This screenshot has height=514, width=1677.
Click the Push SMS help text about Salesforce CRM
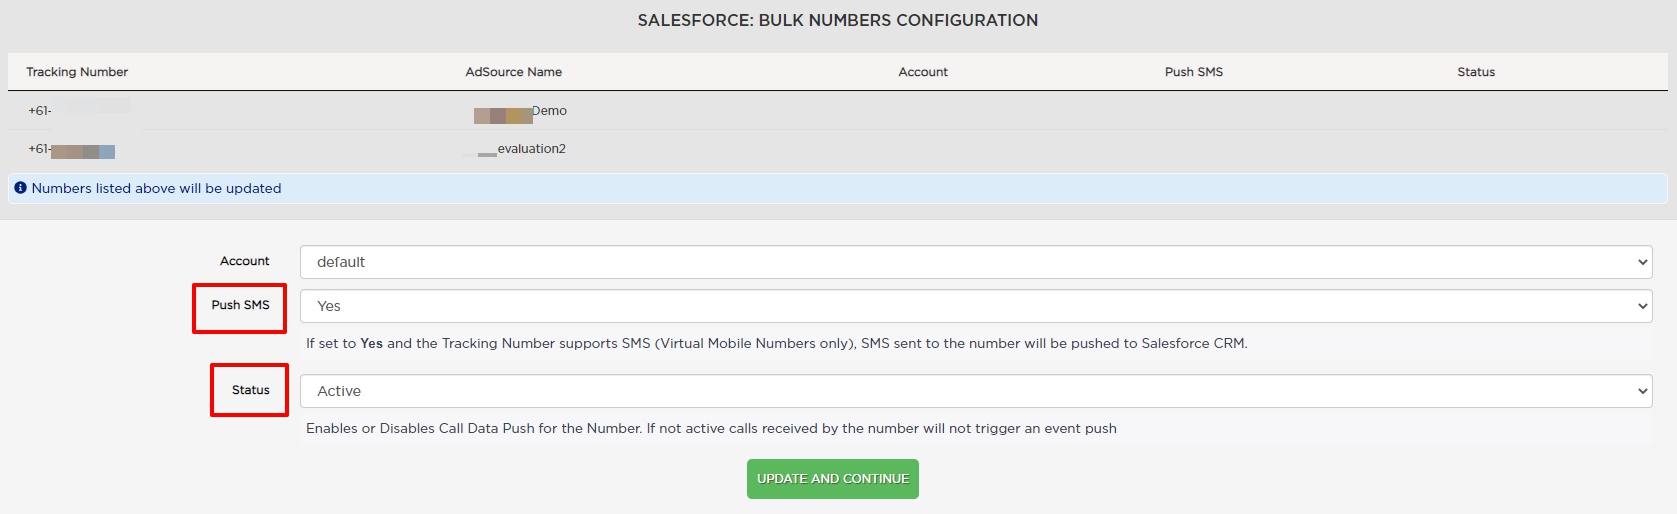[777, 343]
